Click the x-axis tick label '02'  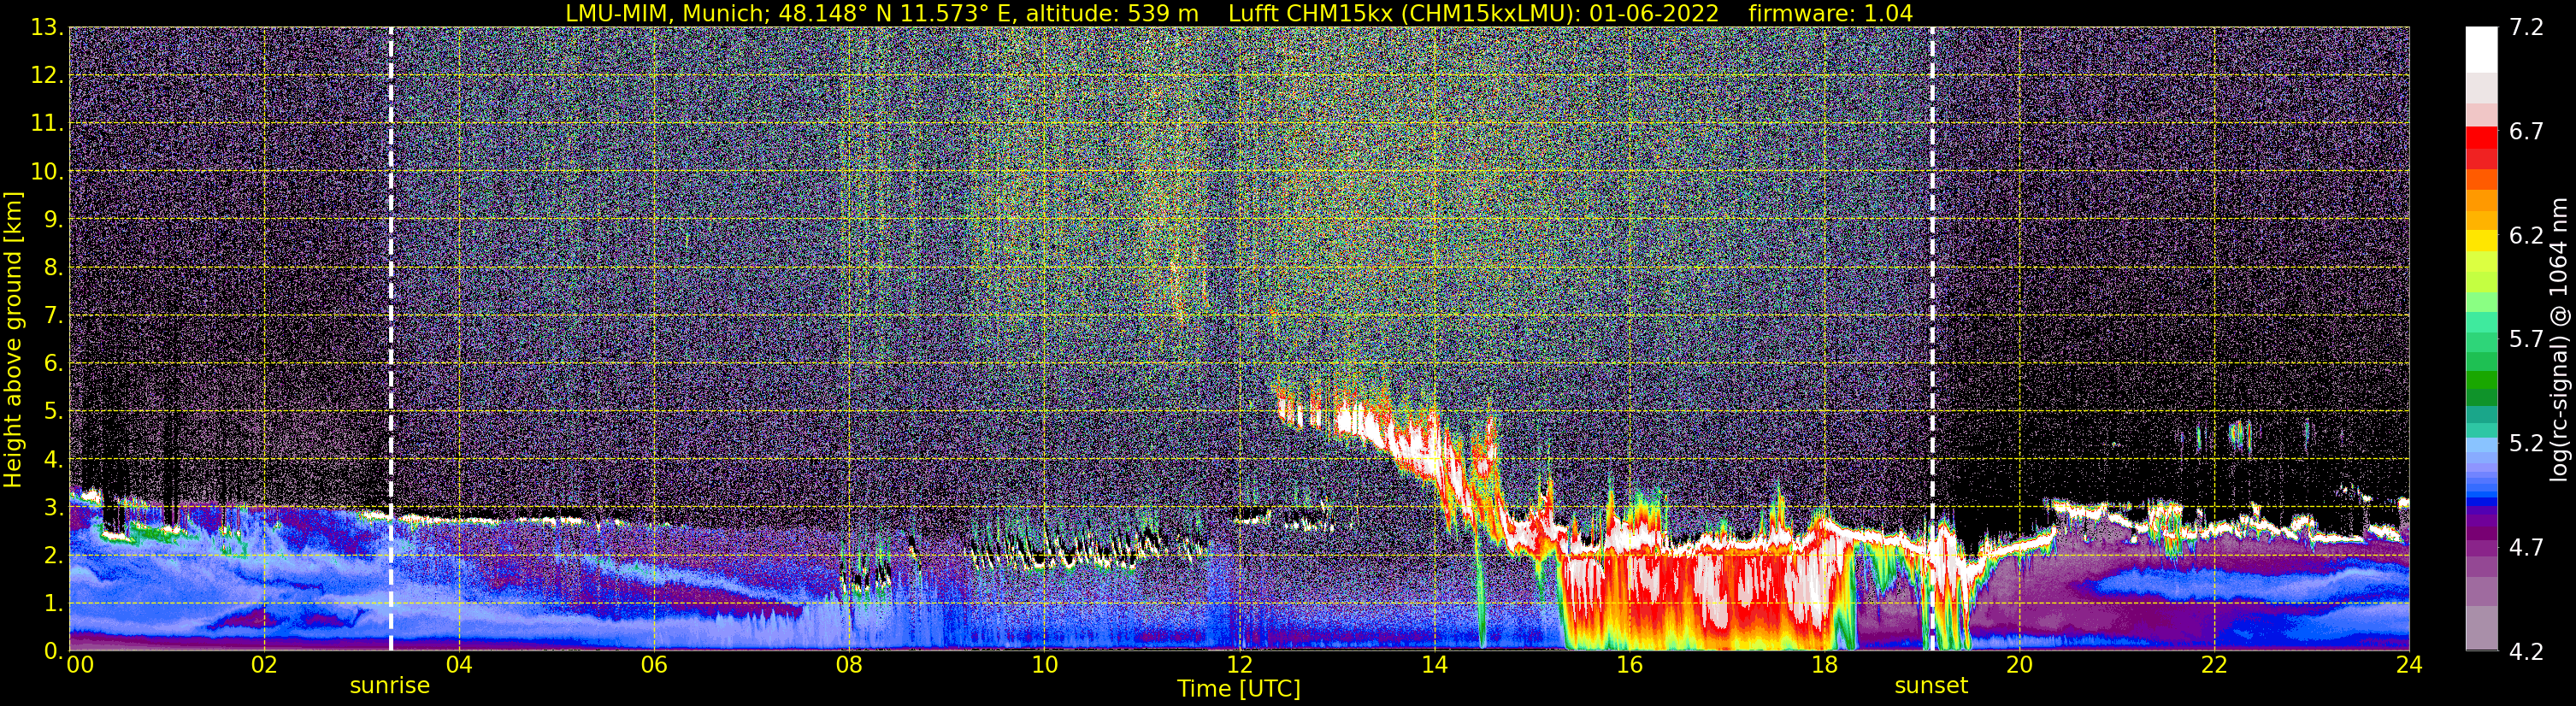coord(264,665)
